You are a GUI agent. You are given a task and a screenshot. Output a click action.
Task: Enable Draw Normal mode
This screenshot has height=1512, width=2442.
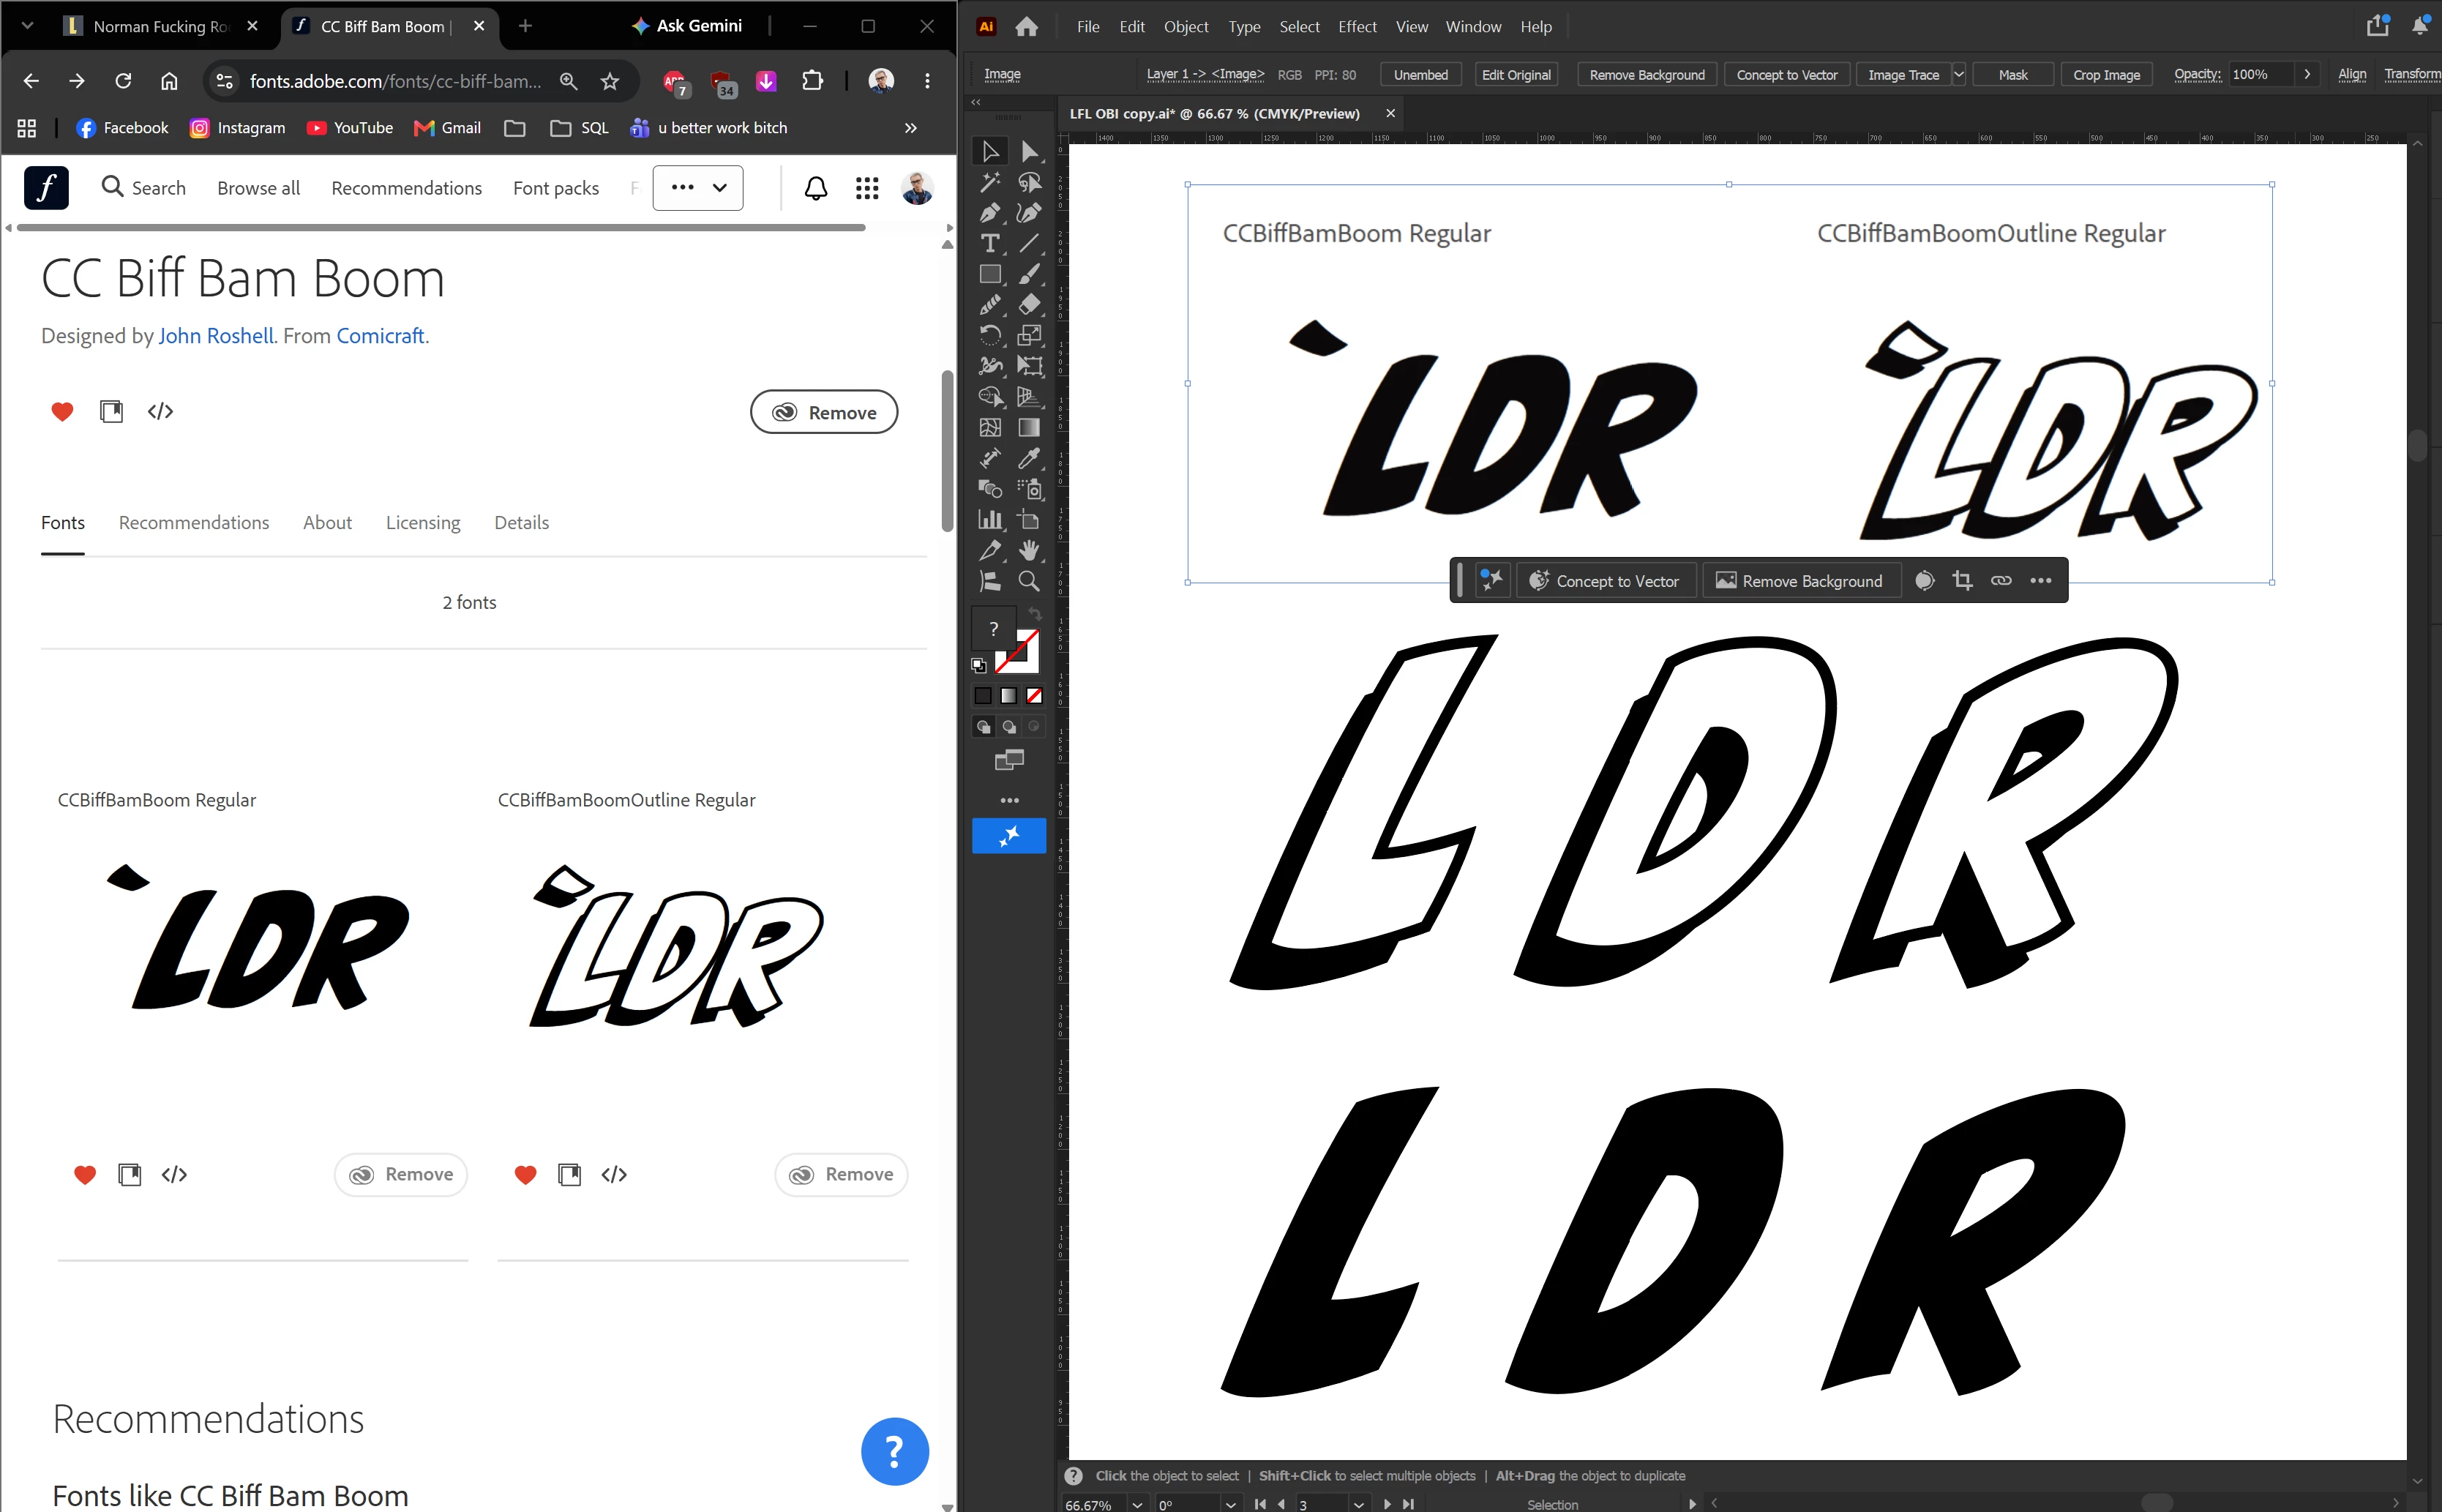click(x=983, y=727)
